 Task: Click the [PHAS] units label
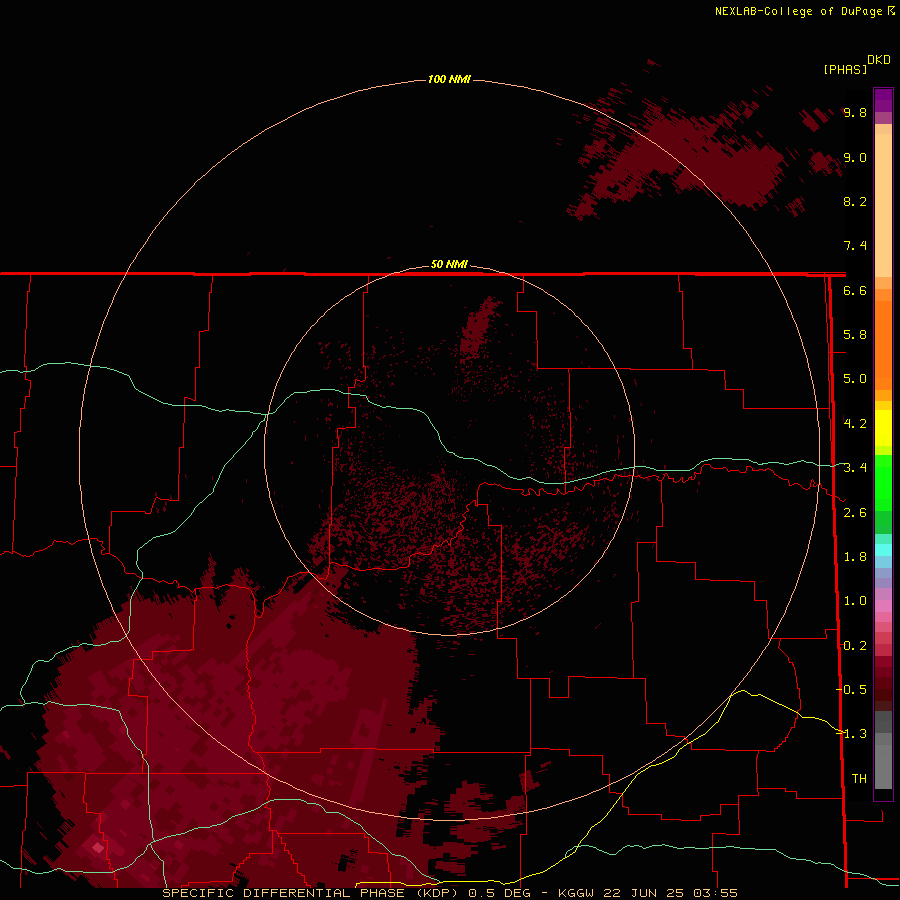(x=845, y=69)
